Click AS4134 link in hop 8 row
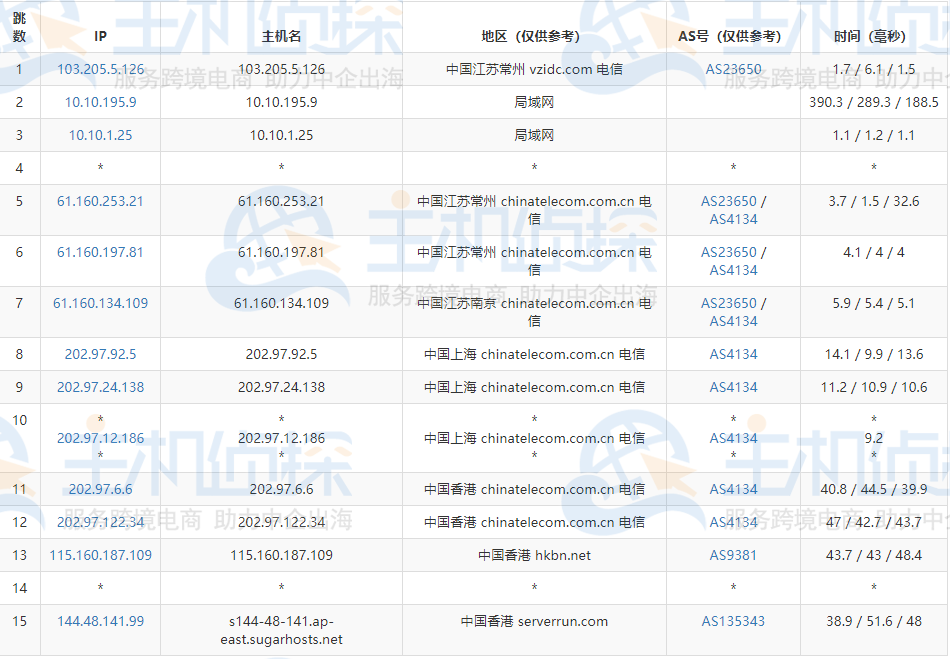The image size is (950, 659). click(x=733, y=354)
